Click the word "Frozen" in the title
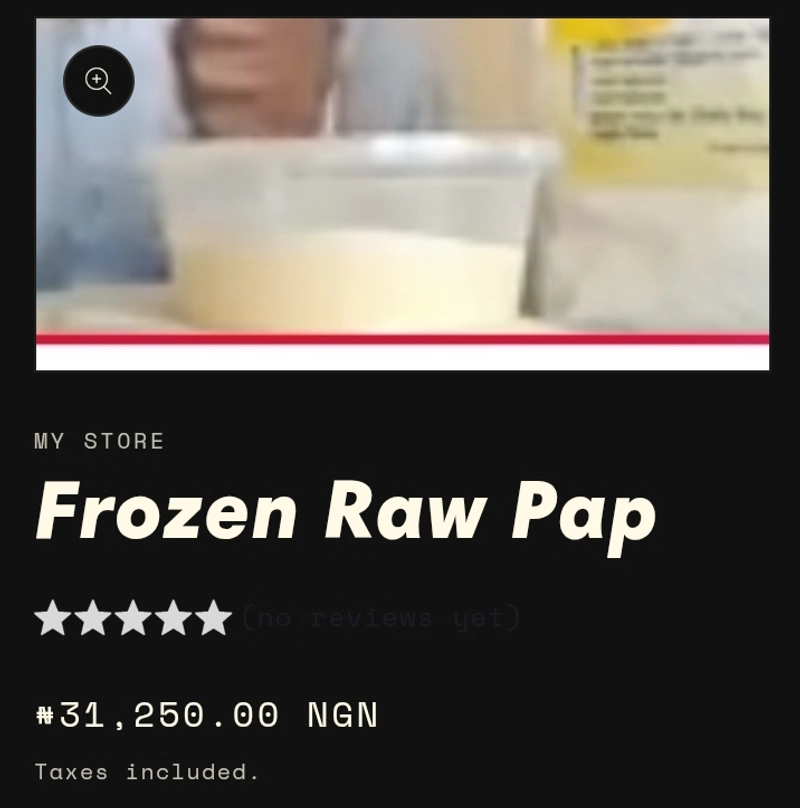Screen dimensions: 800x808 [166, 510]
